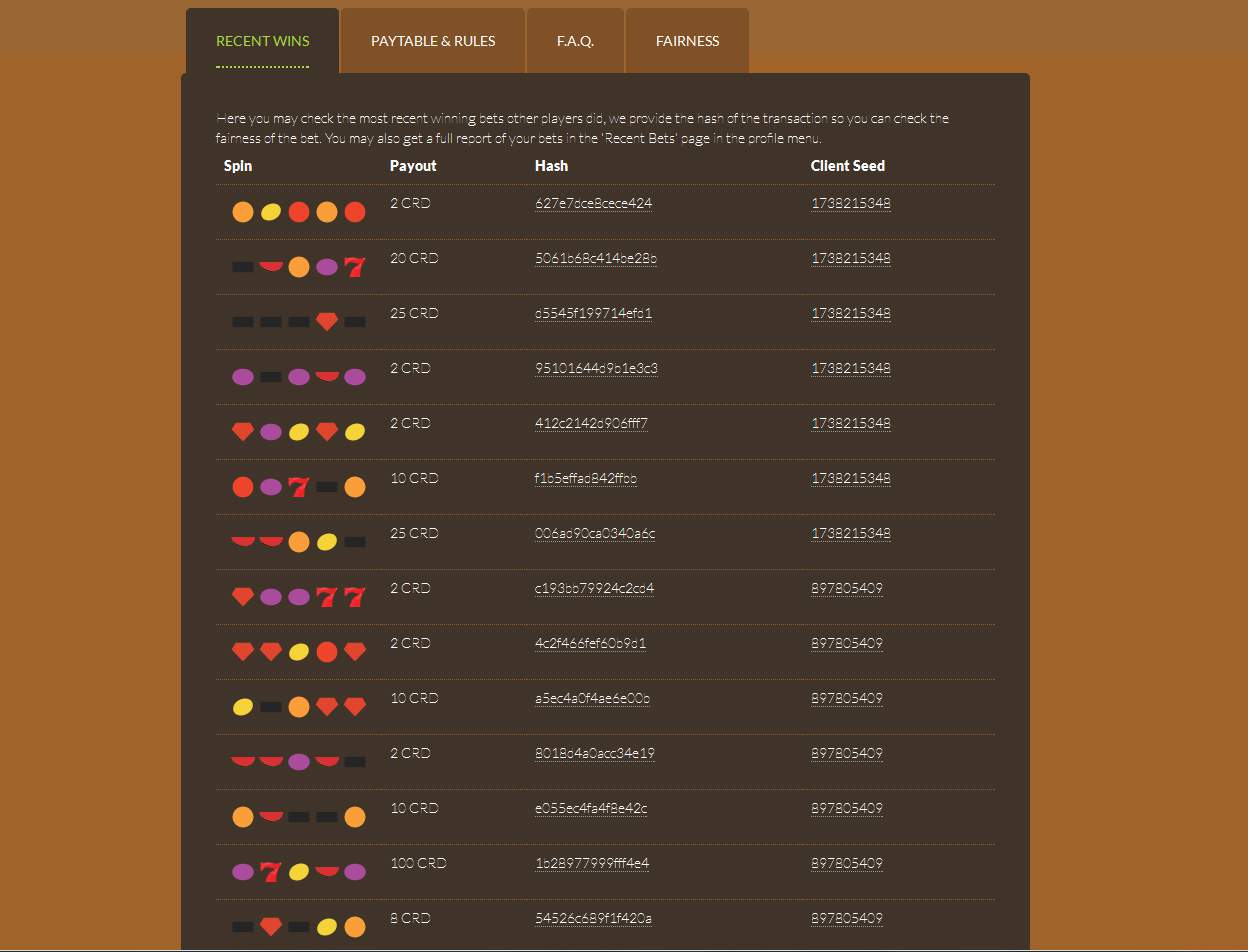Image resolution: width=1248 pixels, height=952 pixels.
Task: Click client seed in the 627e7dce8cece424 row
Action: [850, 203]
